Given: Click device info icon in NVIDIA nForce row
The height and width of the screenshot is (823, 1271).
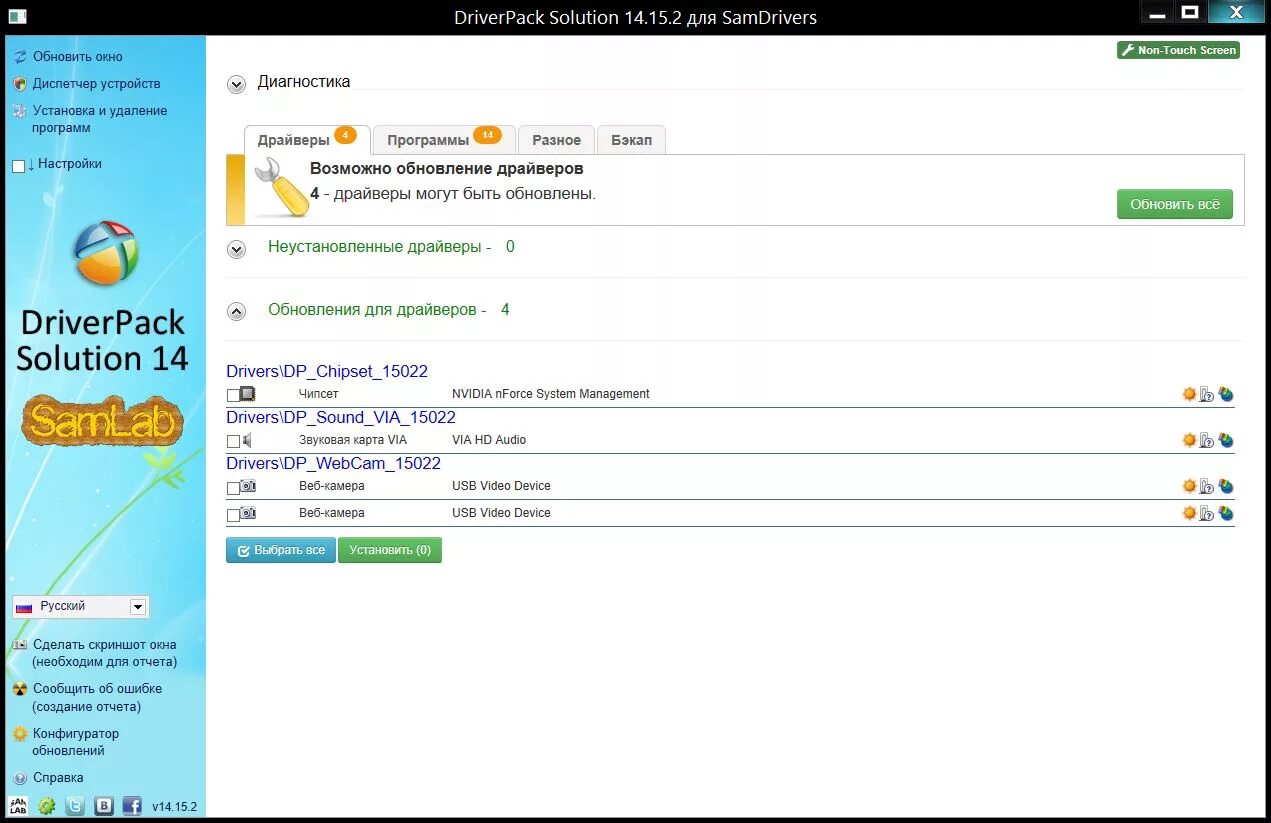Looking at the screenshot, I should coord(1207,394).
